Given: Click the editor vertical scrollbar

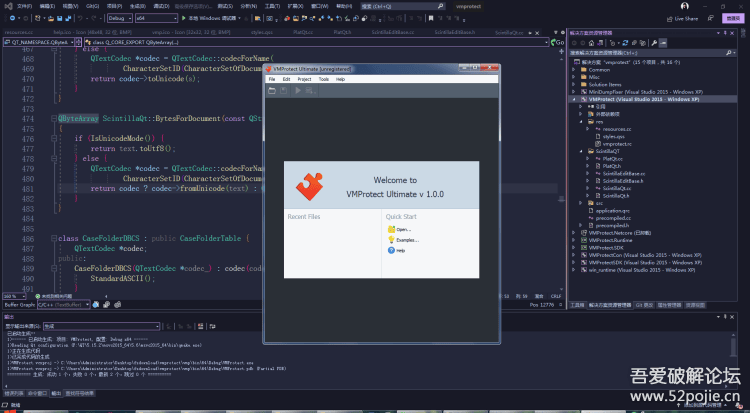Looking at the screenshot, I should pos(562,172).
